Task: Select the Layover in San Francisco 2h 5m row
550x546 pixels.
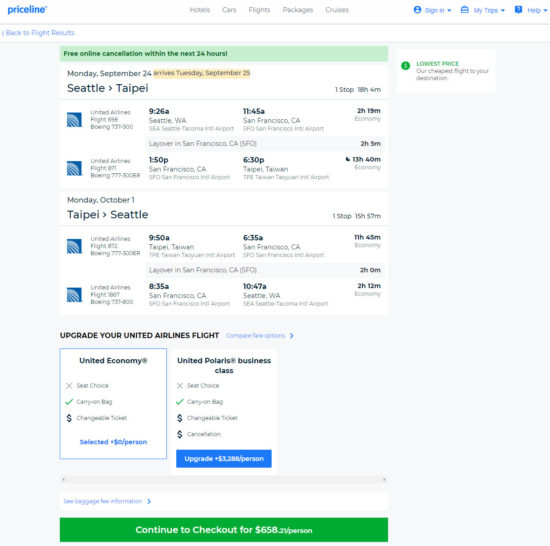Action: [x=265, y=144]
